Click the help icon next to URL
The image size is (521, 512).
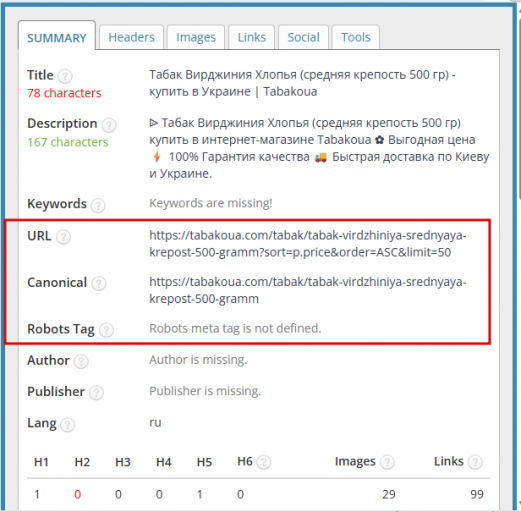tap(63, 237)
